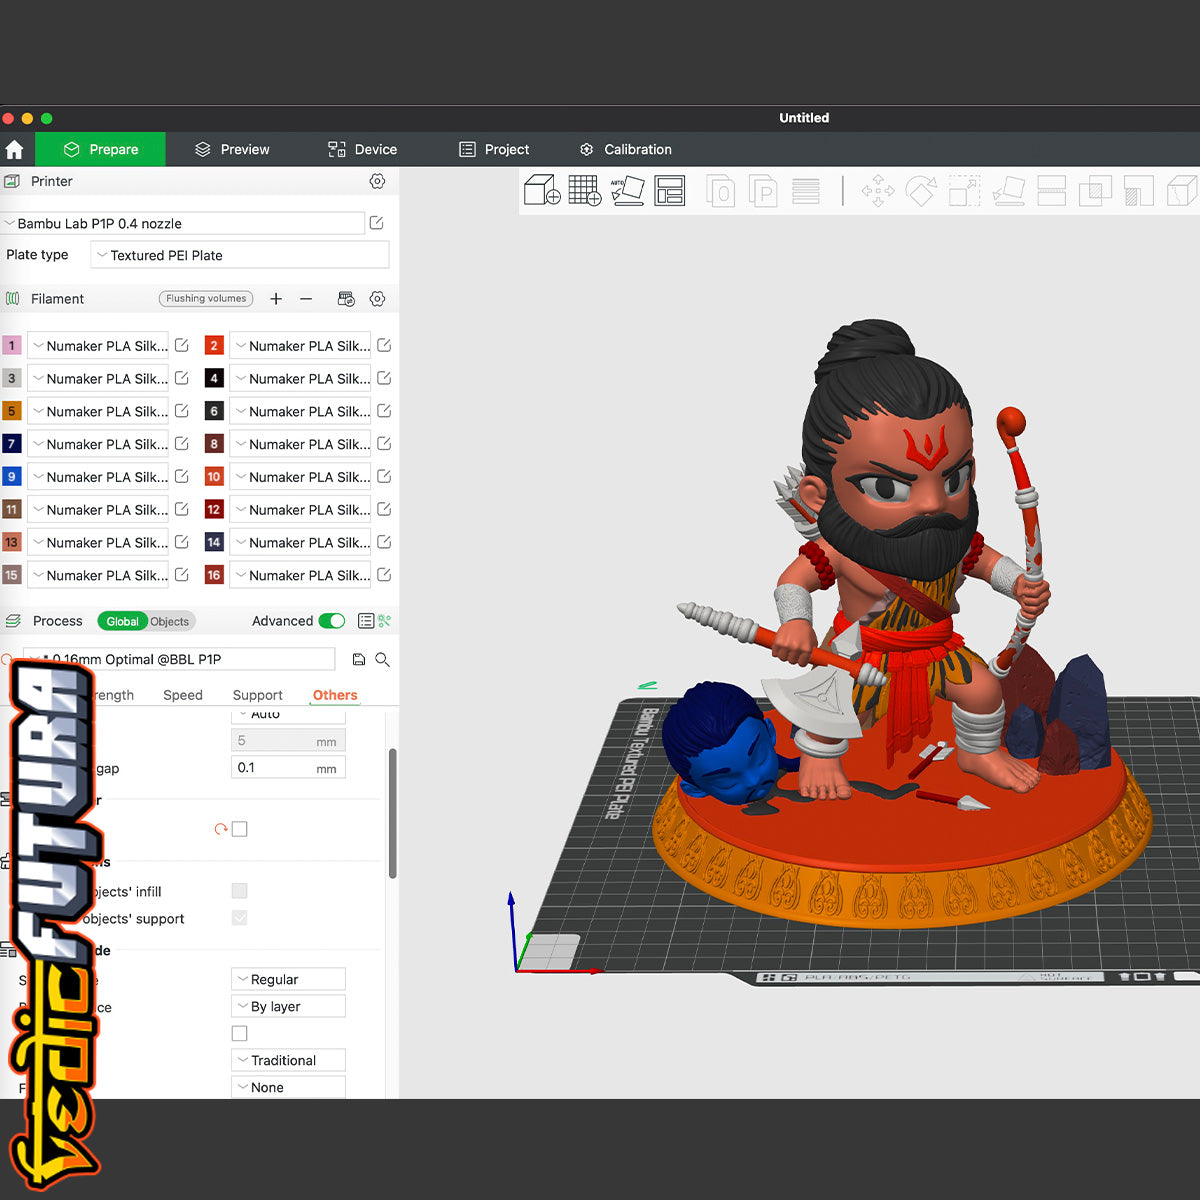Open the Textured PEI Plate dropdown
The image size is (1200, 1200).
(240, 255)
